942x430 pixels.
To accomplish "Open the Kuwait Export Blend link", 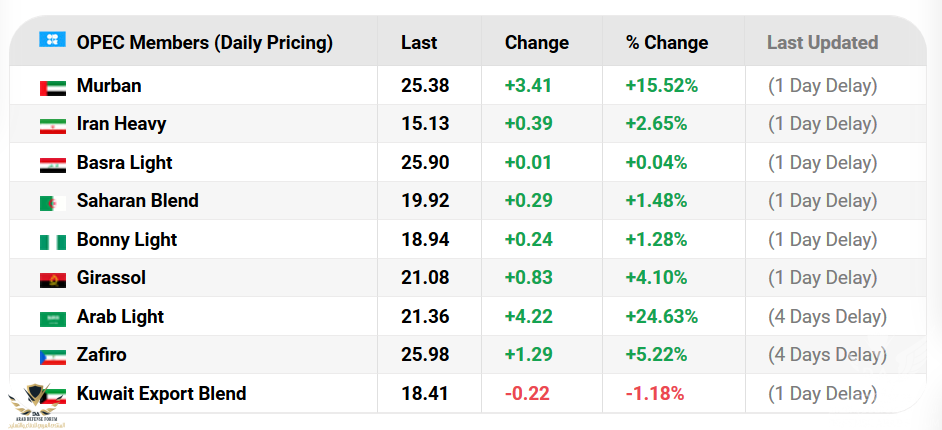I will [x=161, y=393].
